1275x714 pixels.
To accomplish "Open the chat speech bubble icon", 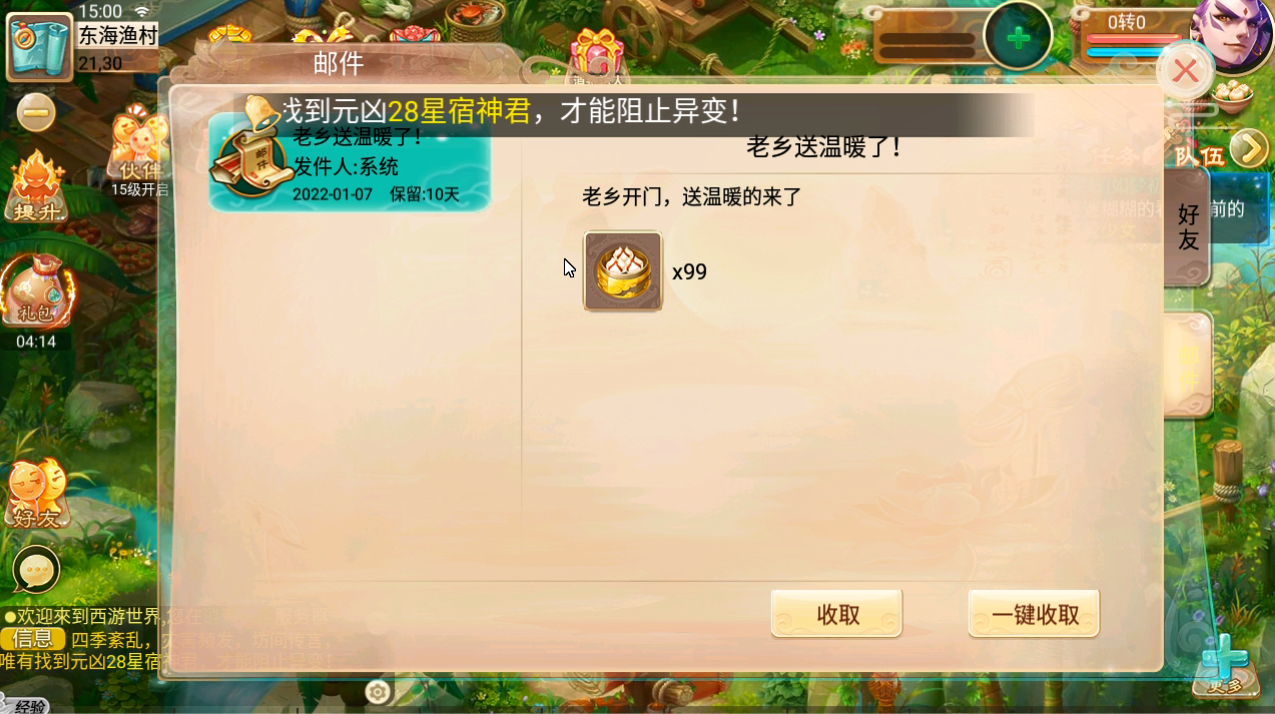I will coord(37,571).
